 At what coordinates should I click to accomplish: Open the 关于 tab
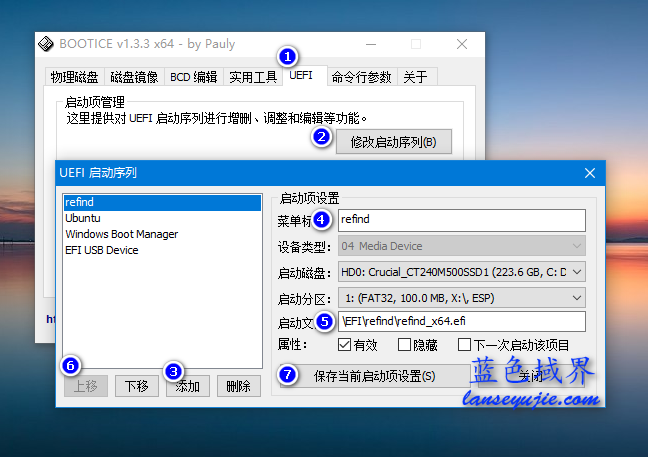point(416,77)
